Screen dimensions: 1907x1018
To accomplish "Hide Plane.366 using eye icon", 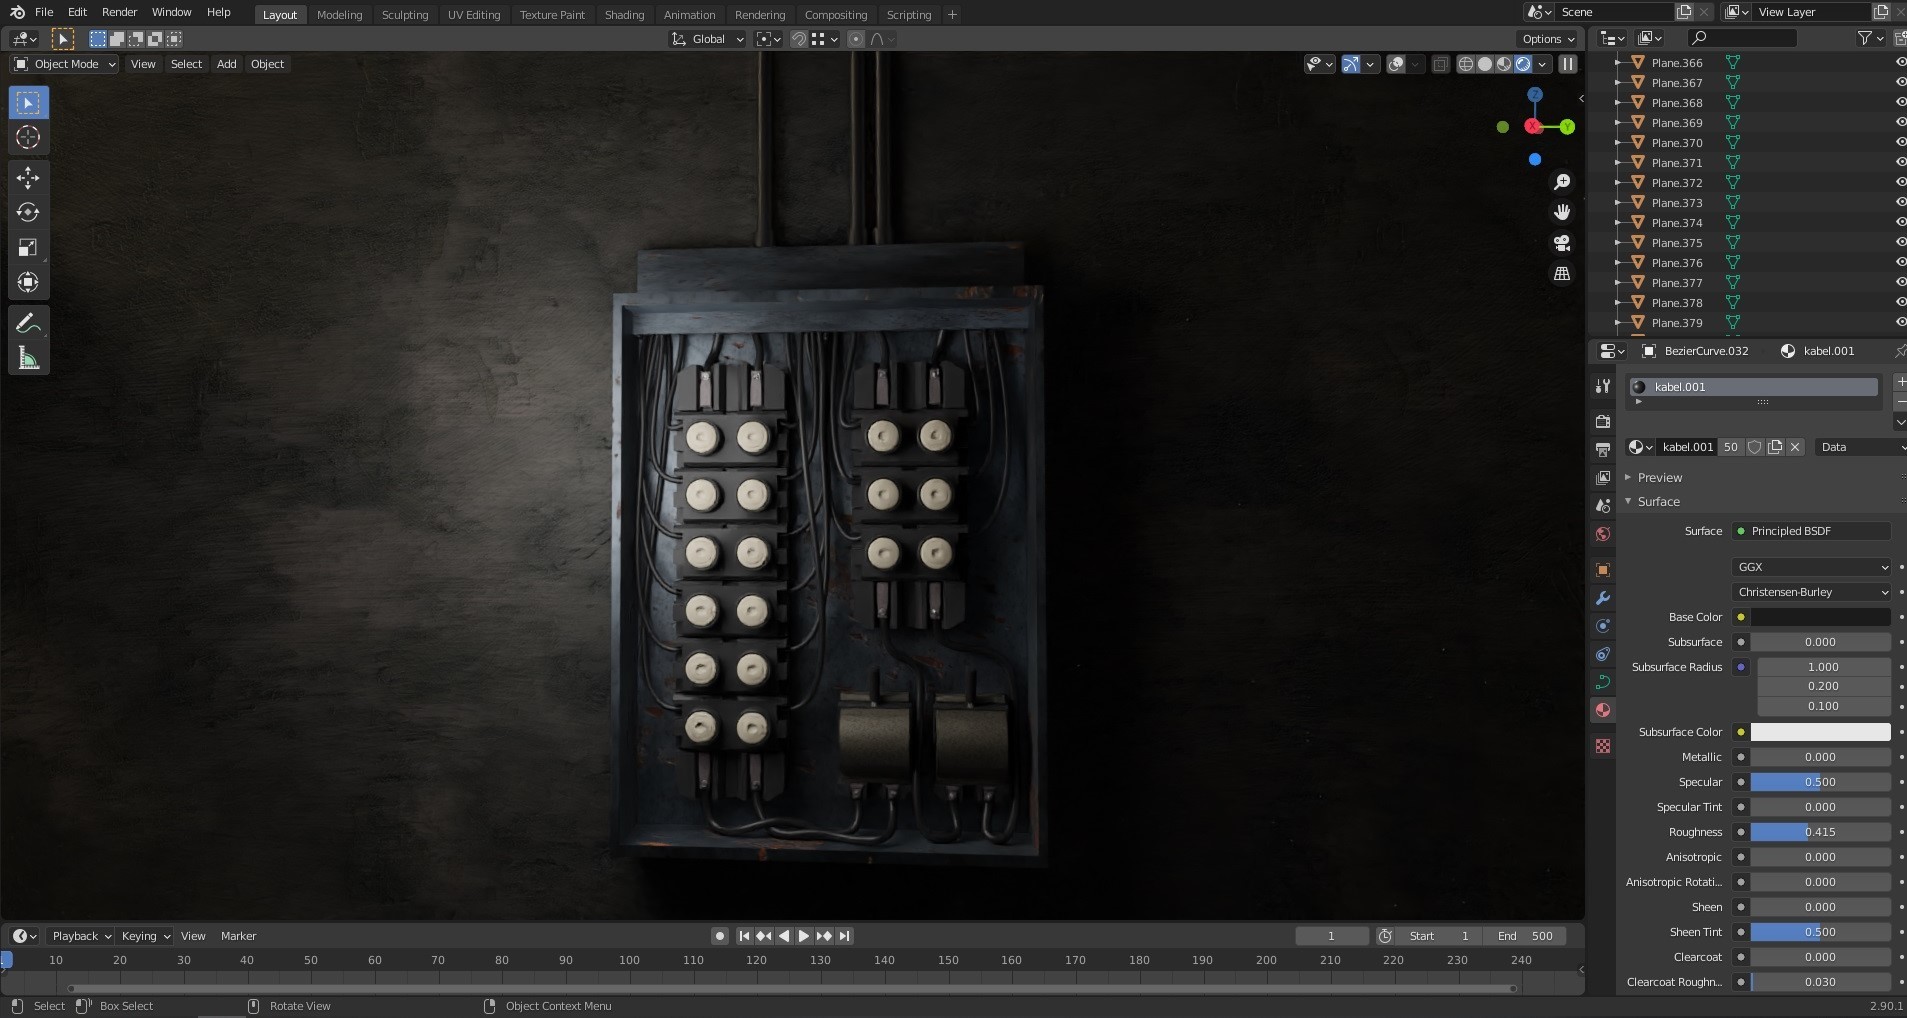I will [x=1900, y=62].
